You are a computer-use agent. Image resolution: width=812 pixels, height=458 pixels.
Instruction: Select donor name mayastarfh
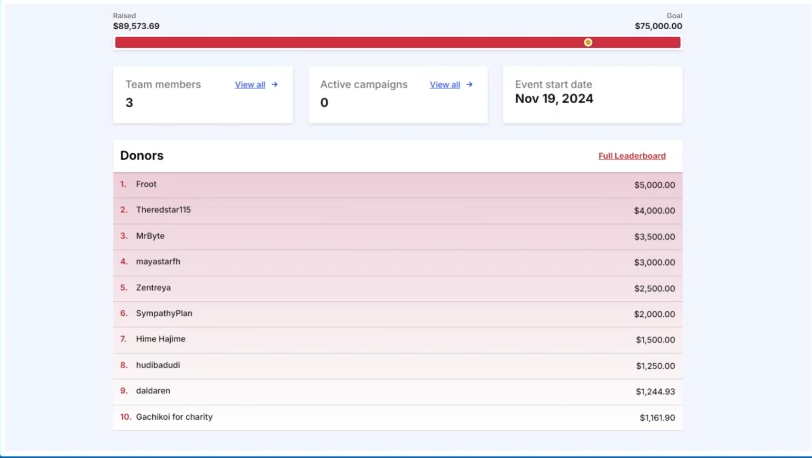click(158, 262)
